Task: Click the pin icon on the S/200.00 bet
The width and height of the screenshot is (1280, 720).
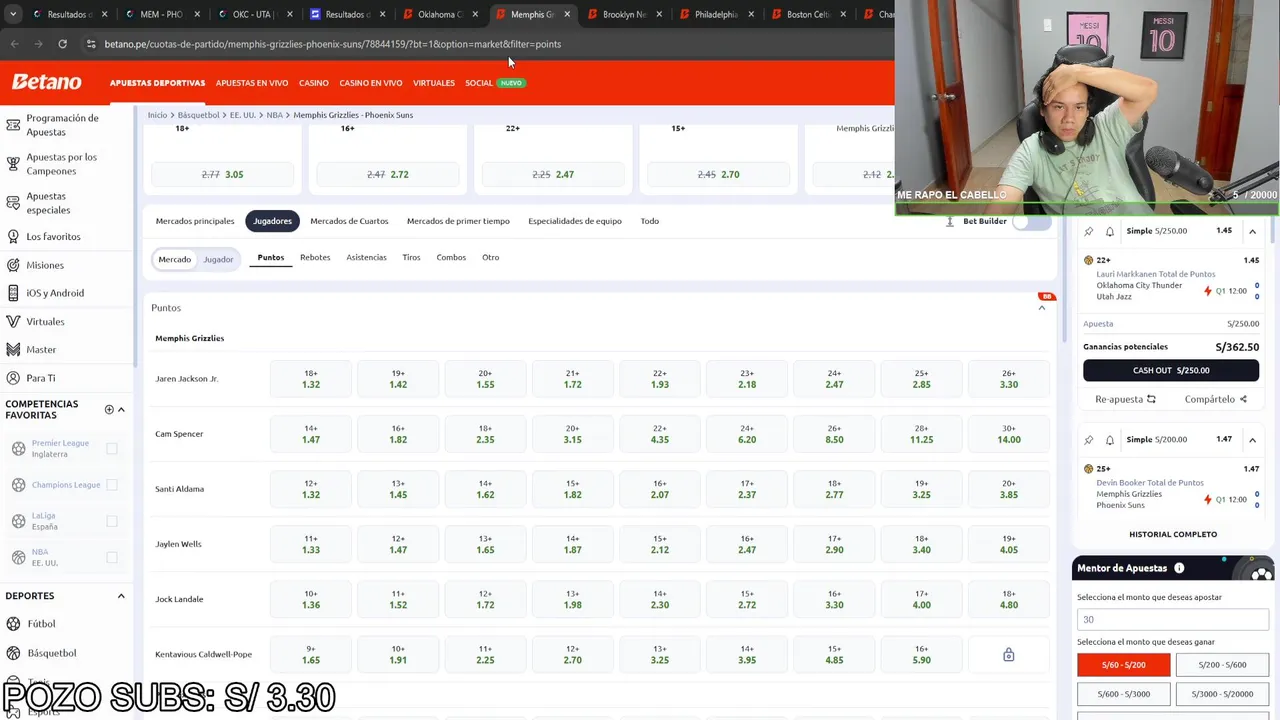Action: pyautogui.click(x=1089, y=440)
